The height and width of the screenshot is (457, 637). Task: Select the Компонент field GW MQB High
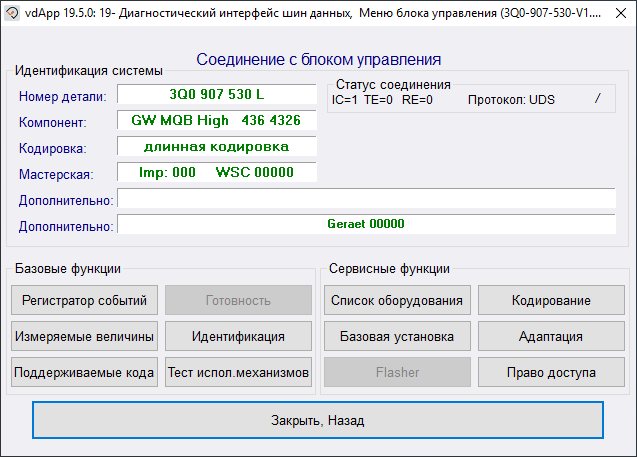point(217,120)
